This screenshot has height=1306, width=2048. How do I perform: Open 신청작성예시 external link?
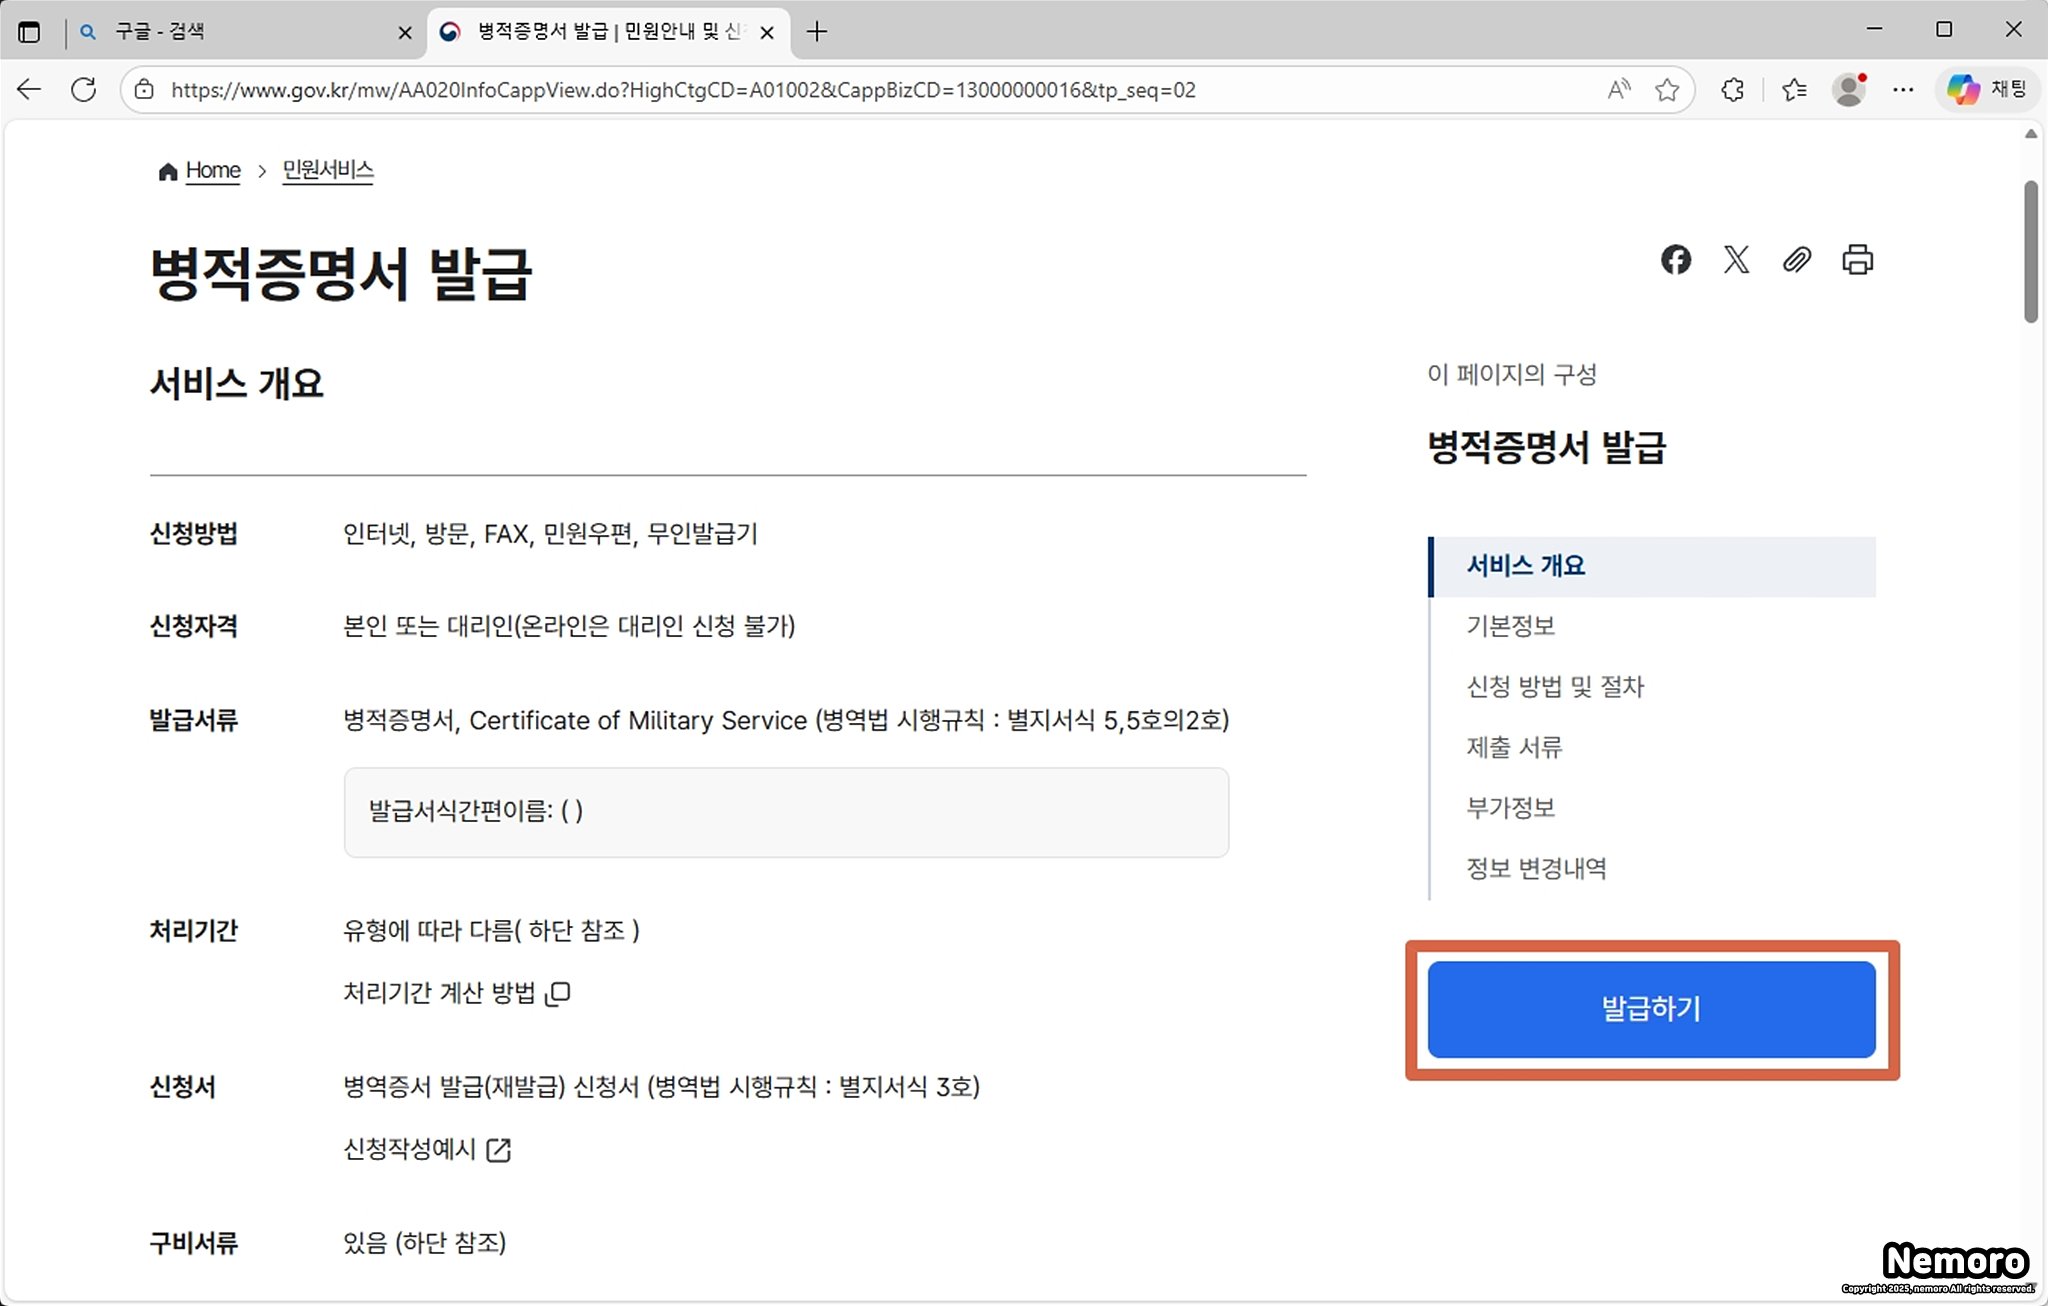click(x=427, y=1149)
